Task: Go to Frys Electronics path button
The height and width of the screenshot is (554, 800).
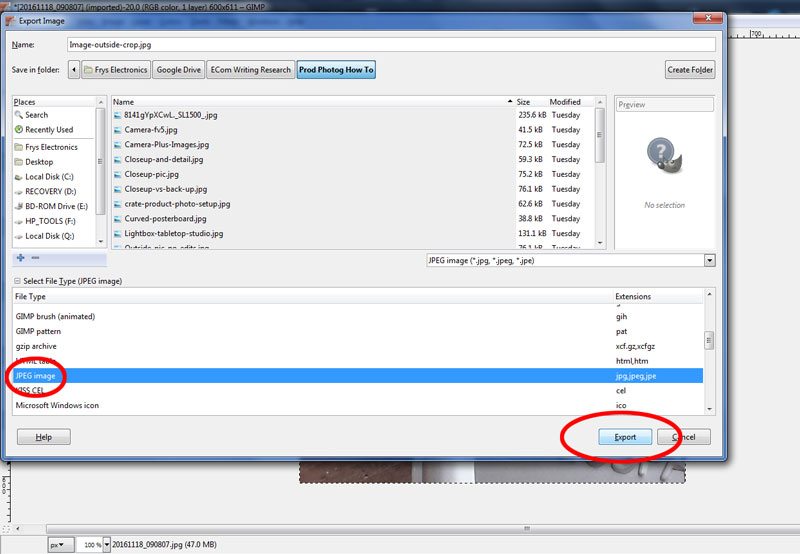Action: pos(116,70)
